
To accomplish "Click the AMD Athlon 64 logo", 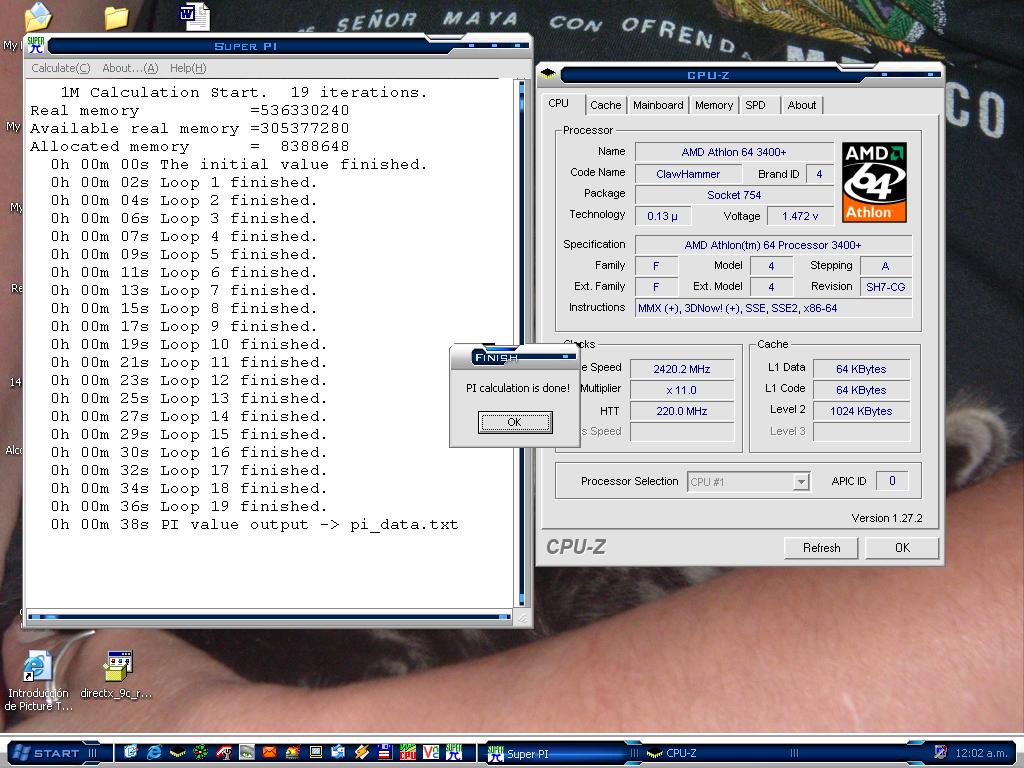I will tap(874, 182).
